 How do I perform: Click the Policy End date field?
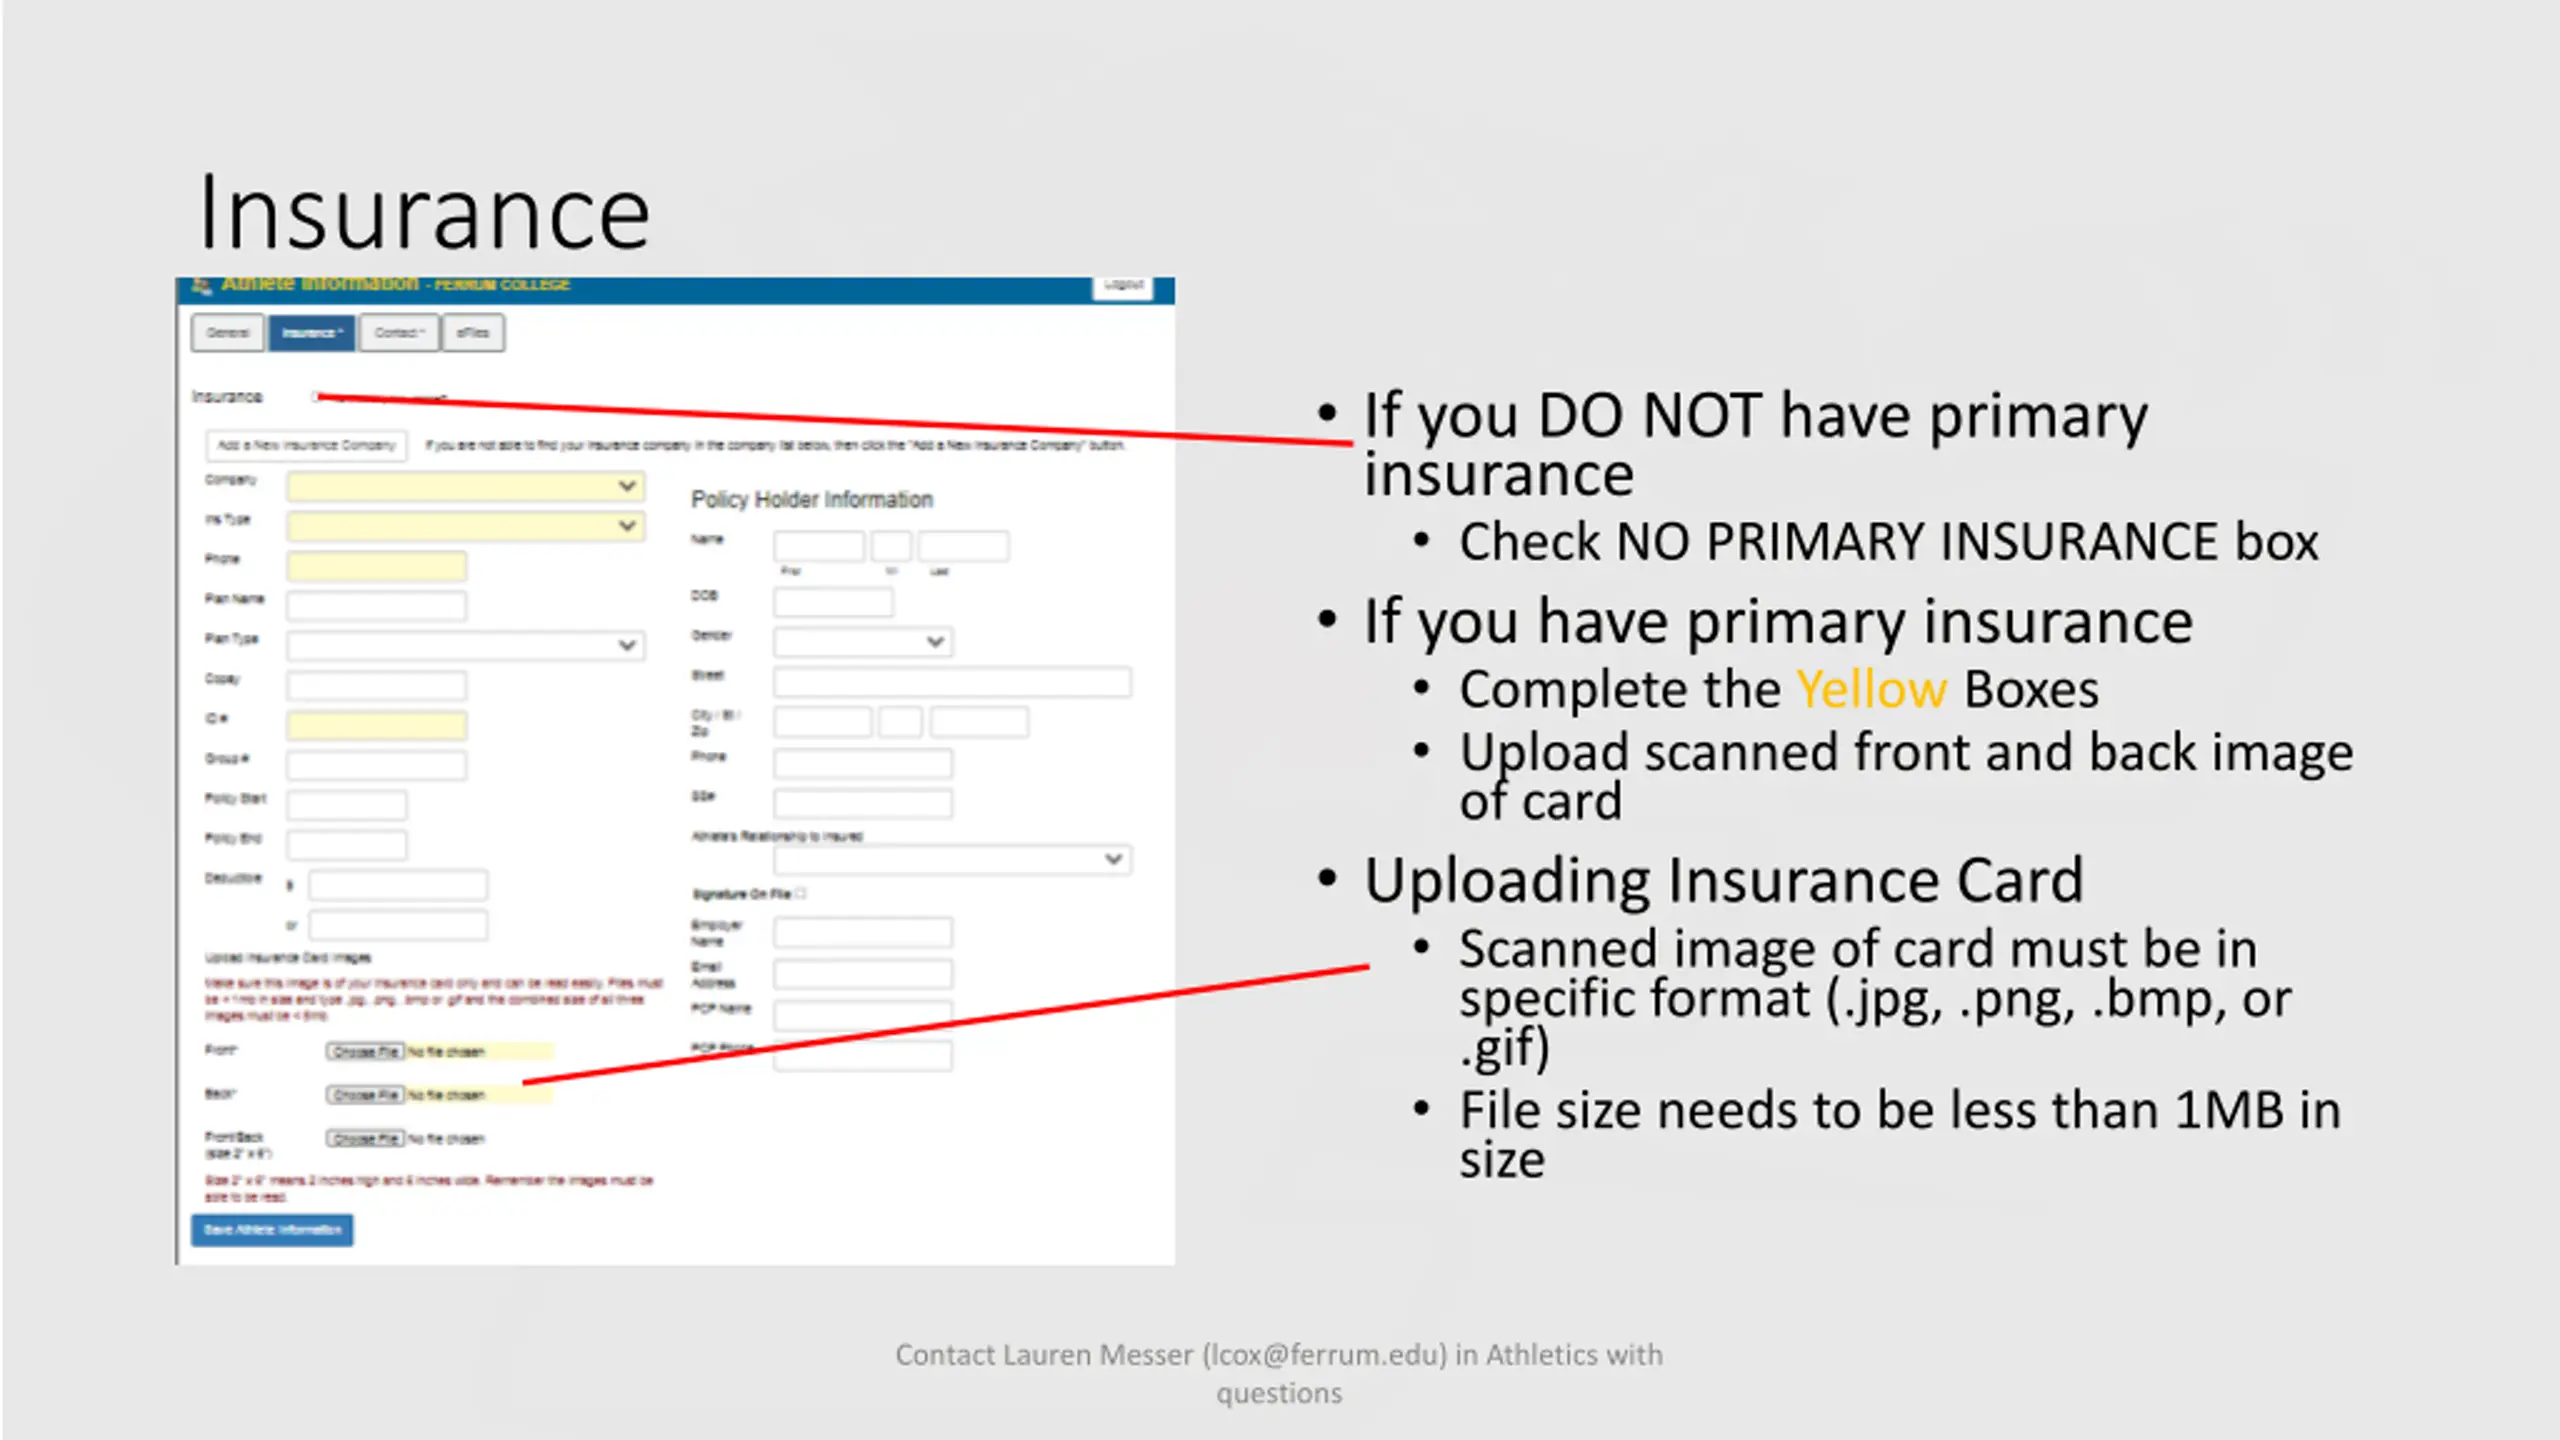pyautogui.click(x=346, y=845)
